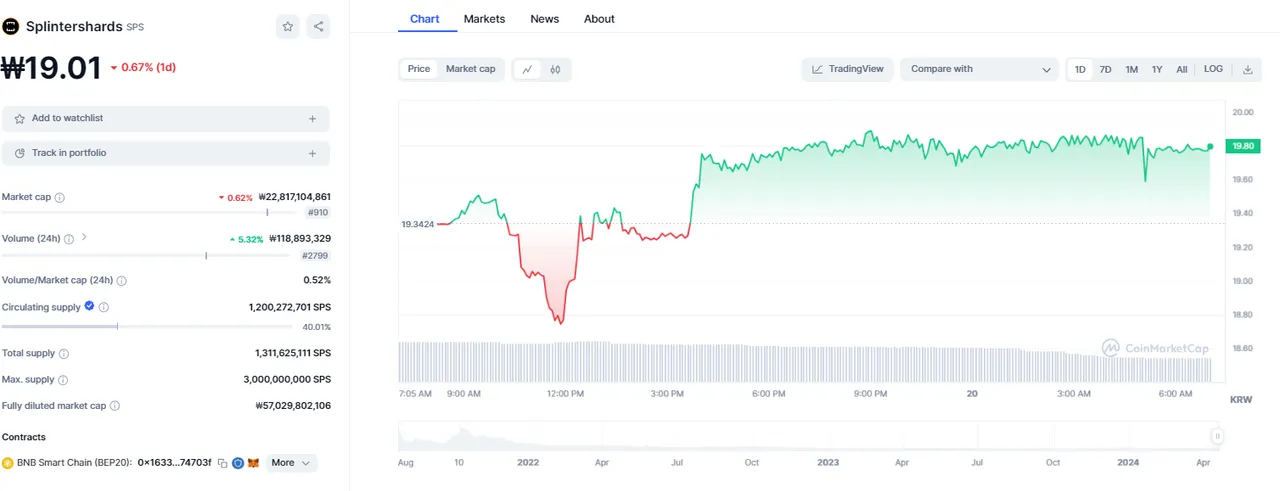Click the range selector pause handle
The width and height of the screenshot is (1280, 491).
(x=1218, y=436)
